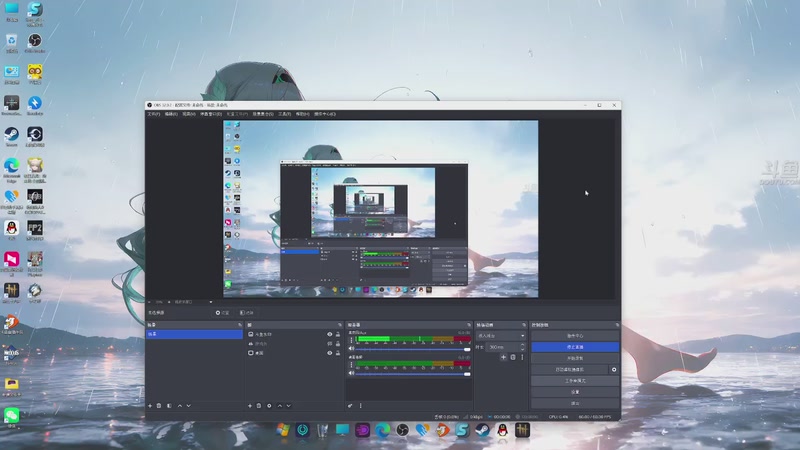Select the highlighted scene in scenes list
The height and width of the screenshot is (450, 800).
point(194,334)
